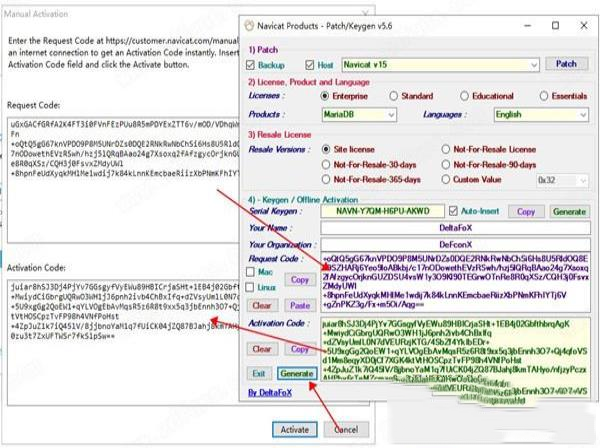This screenshot has height=448, width=600.
Task: Select the Educational license radio button
Action: tap(464, 96)
